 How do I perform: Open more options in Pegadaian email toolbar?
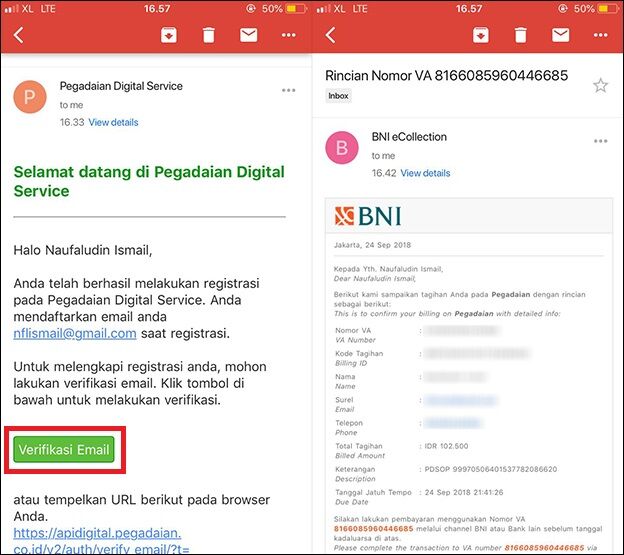coord(289,35)
